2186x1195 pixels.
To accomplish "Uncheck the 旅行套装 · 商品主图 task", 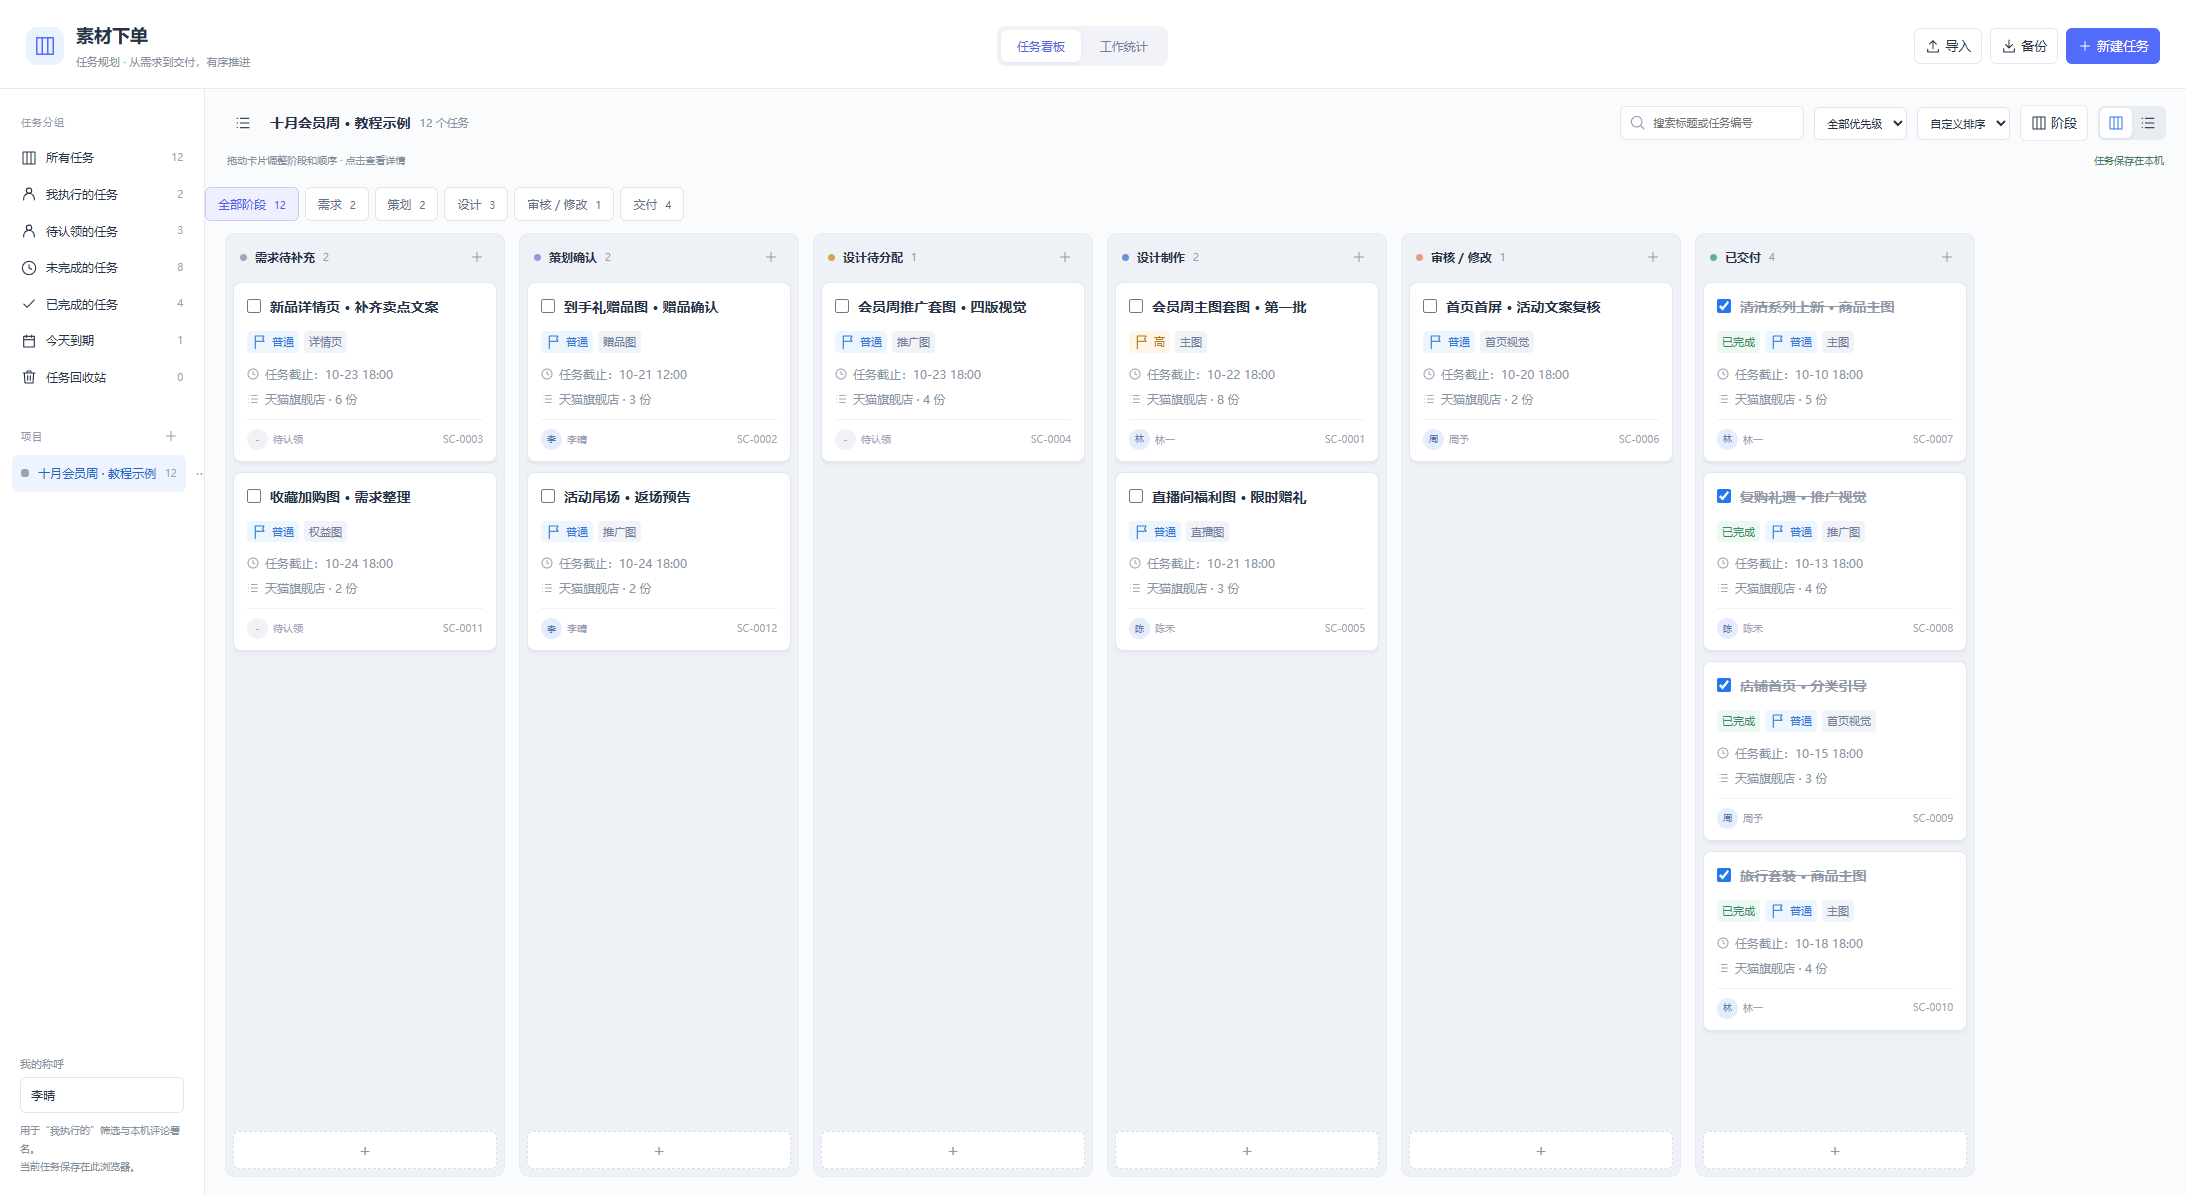I will click(x=1724, y=875).
